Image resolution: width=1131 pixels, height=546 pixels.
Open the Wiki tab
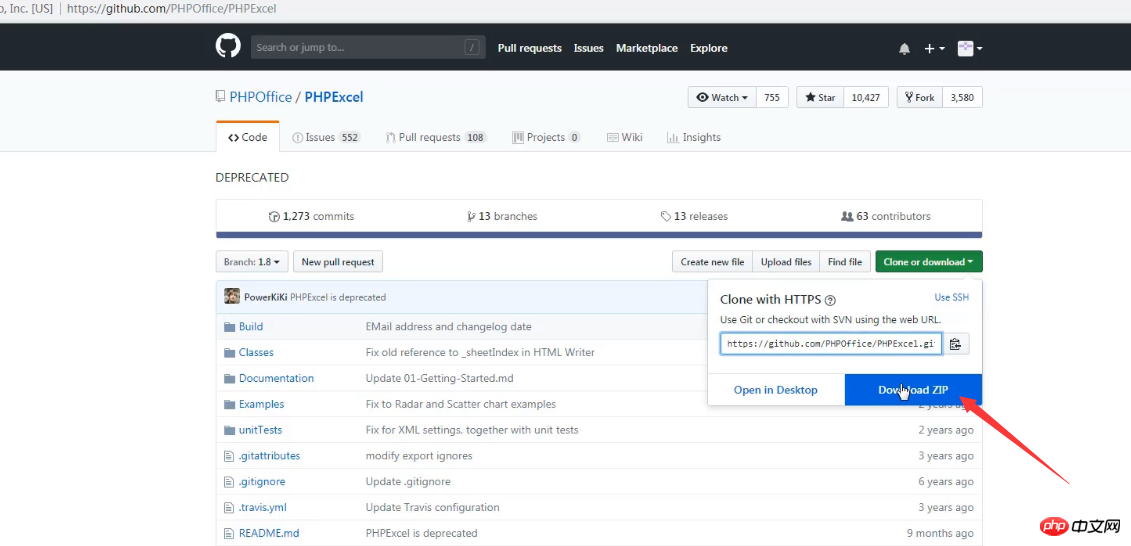click(x=625, y=137)
